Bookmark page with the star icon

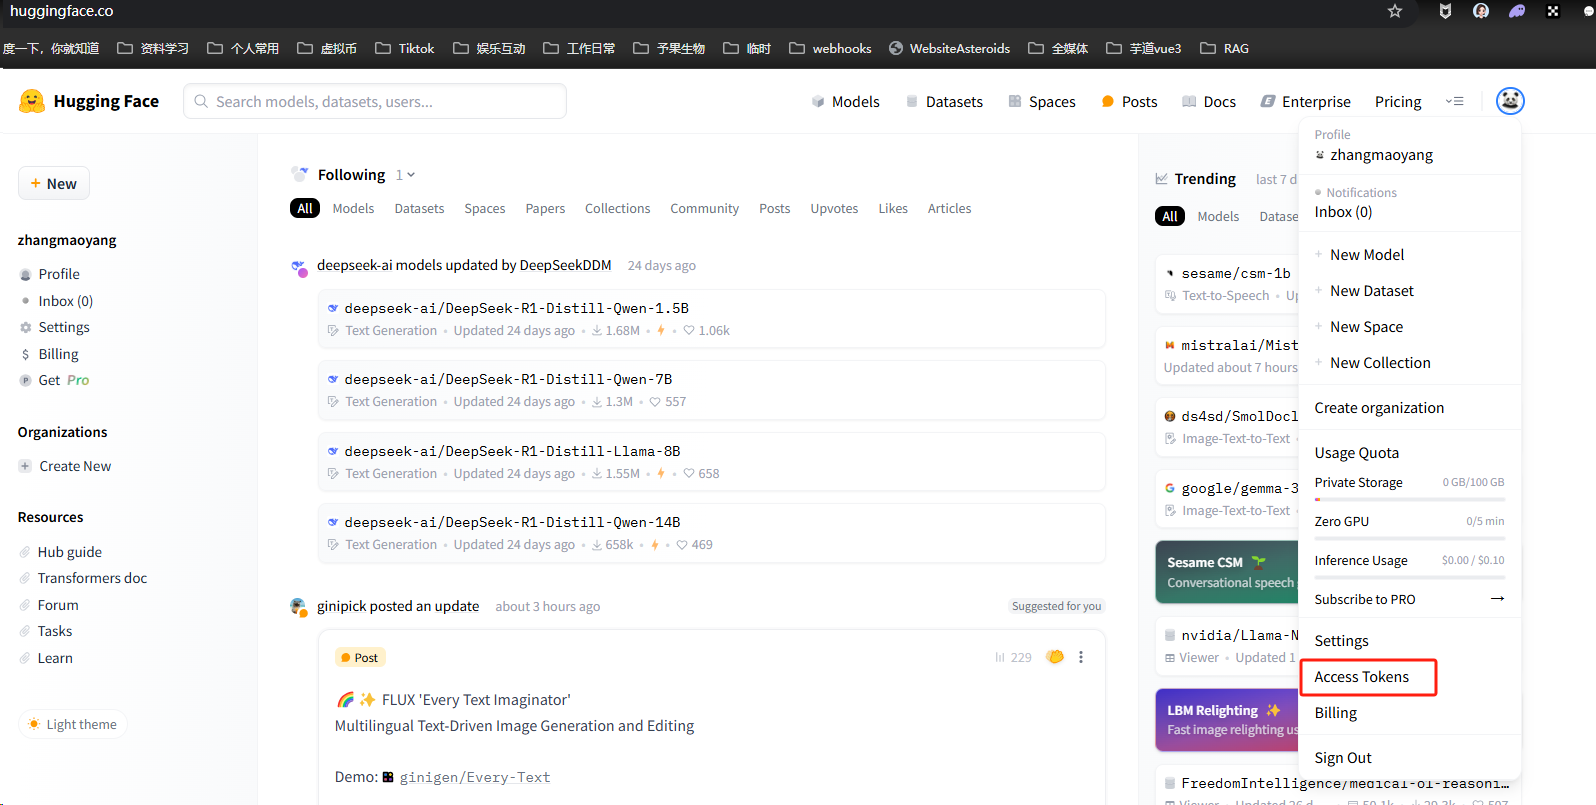coord(1395,11)
